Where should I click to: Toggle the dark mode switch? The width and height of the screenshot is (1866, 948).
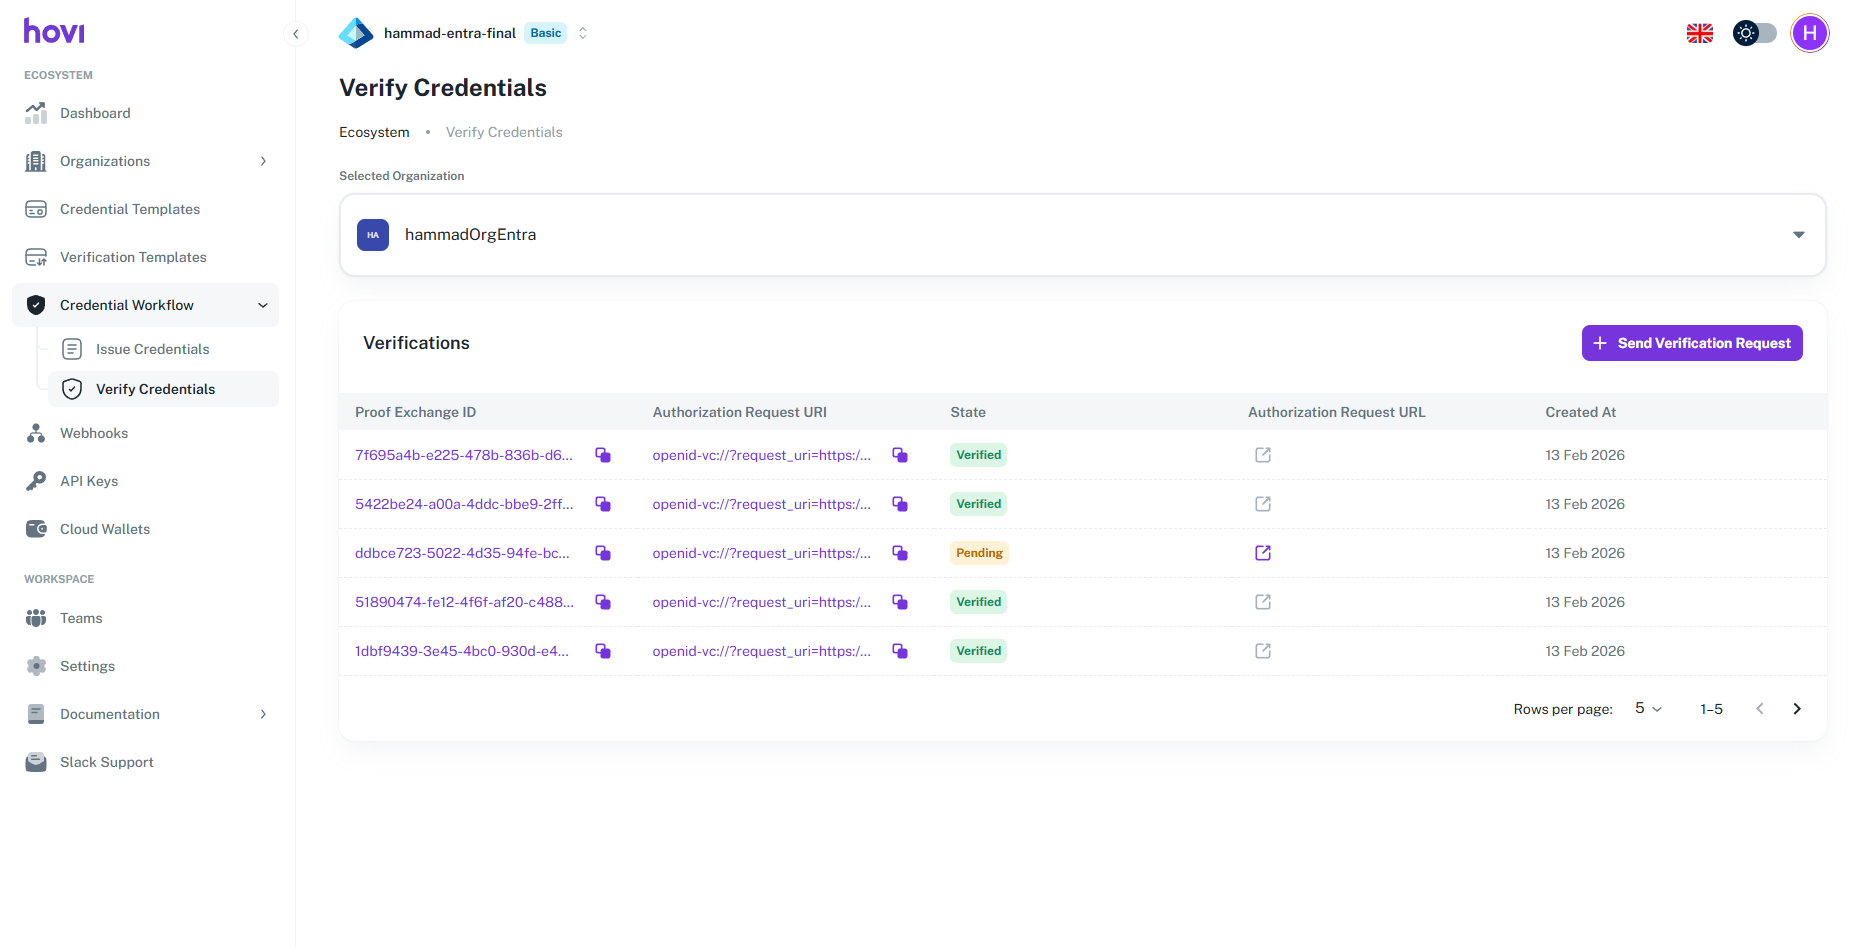(x=1754, y=33)
